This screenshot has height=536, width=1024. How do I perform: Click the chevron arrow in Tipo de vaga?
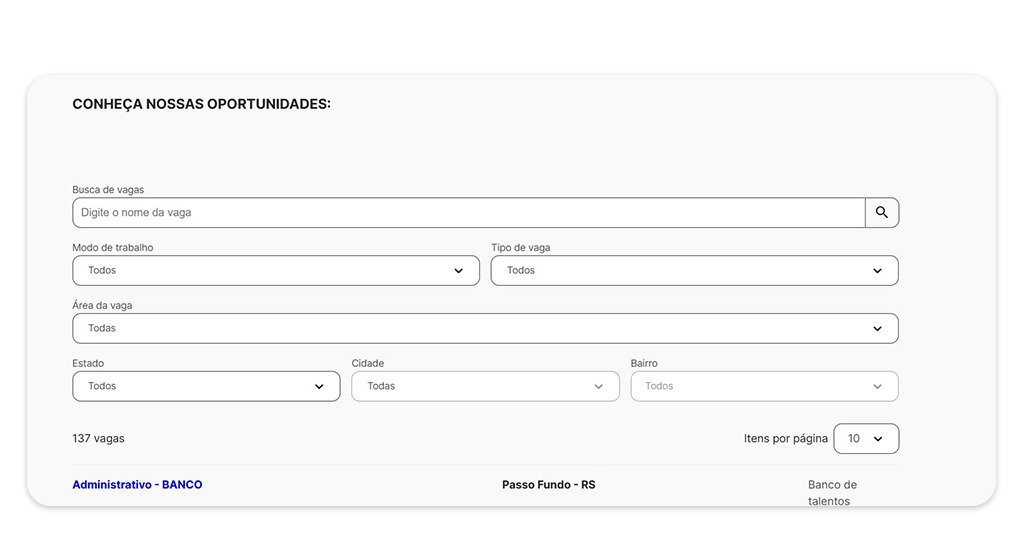point(877,271)
